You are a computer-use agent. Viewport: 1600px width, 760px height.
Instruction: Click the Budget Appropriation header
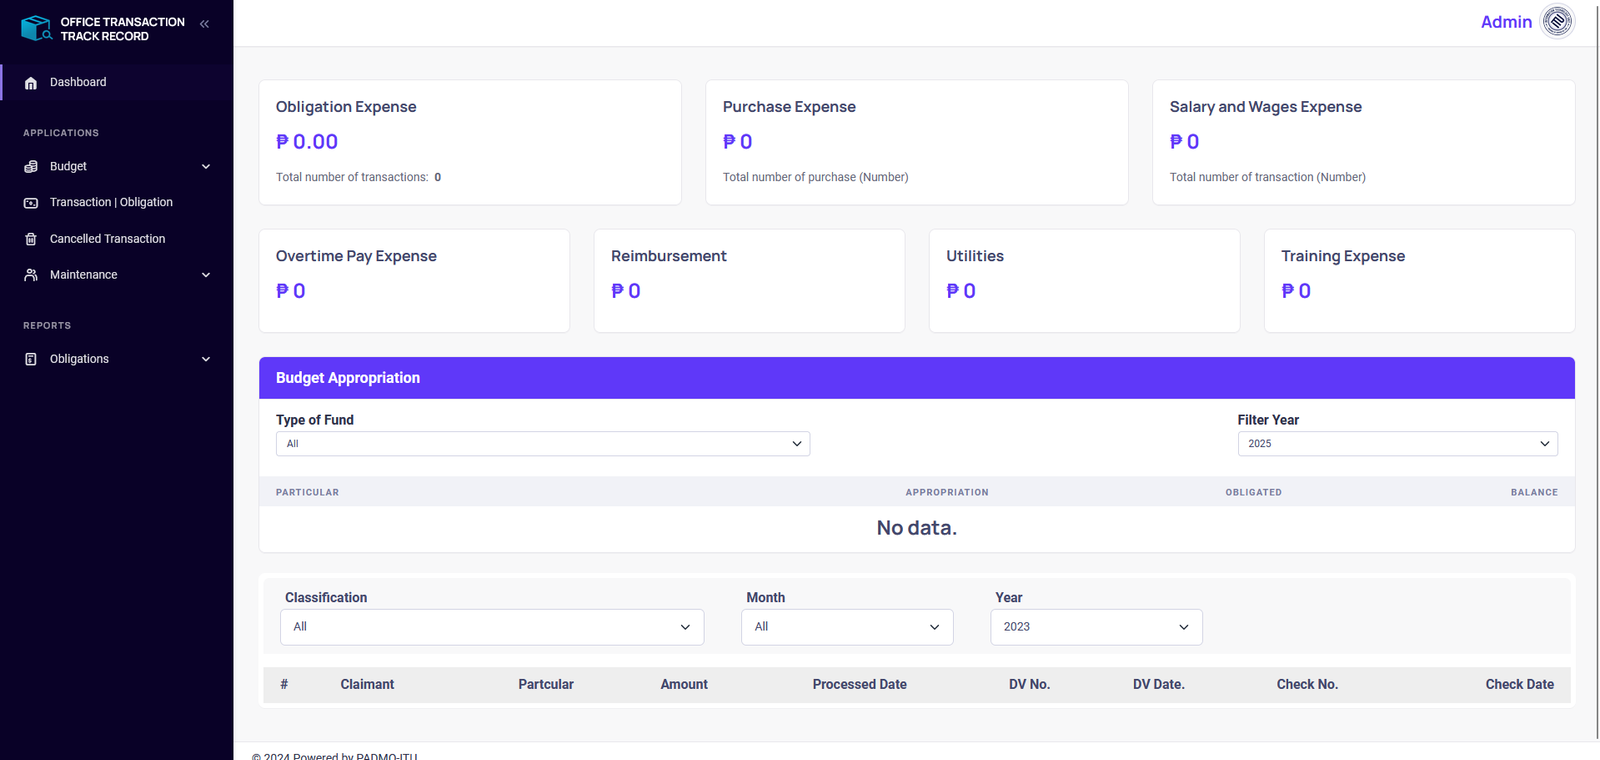coord(917,378)
